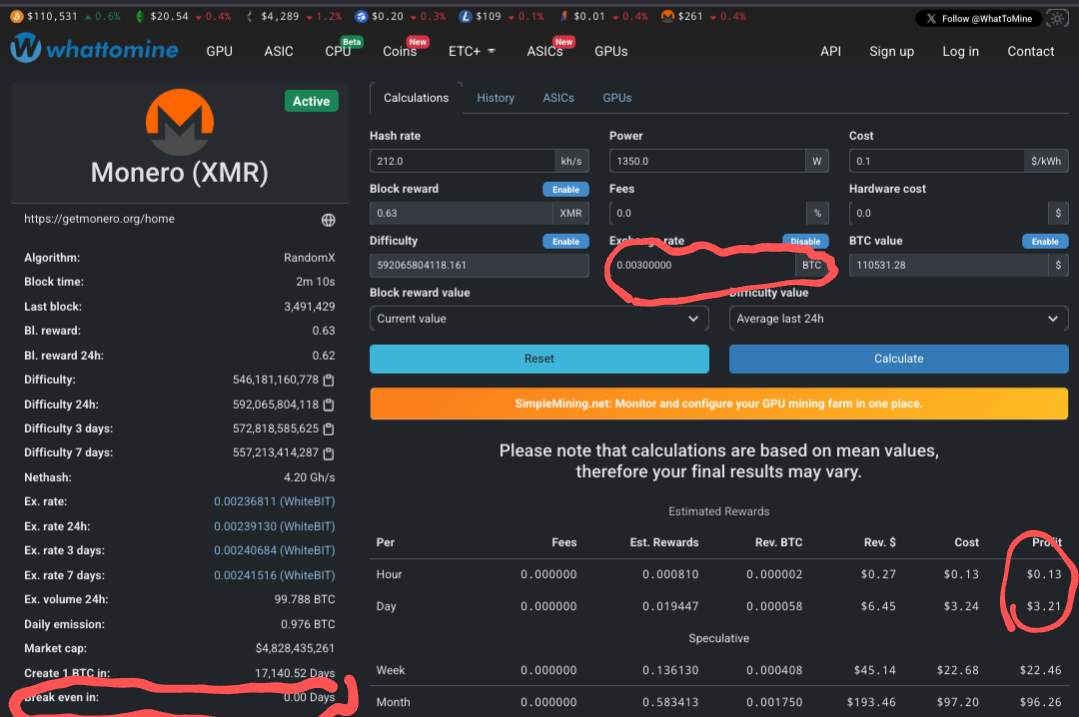Open the GPU navigation menu item
This screenshot has width=1079, height=717.
(x=220, y=52)
